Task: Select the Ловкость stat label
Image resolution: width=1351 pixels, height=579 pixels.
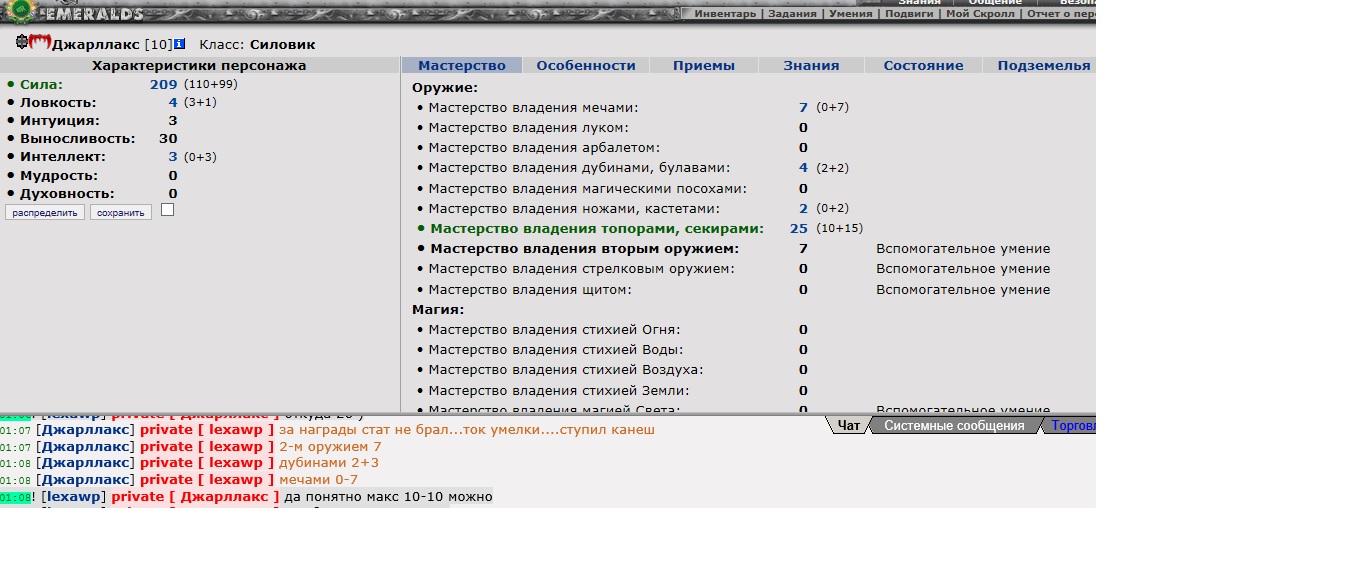Action: (x=58, y=102)
